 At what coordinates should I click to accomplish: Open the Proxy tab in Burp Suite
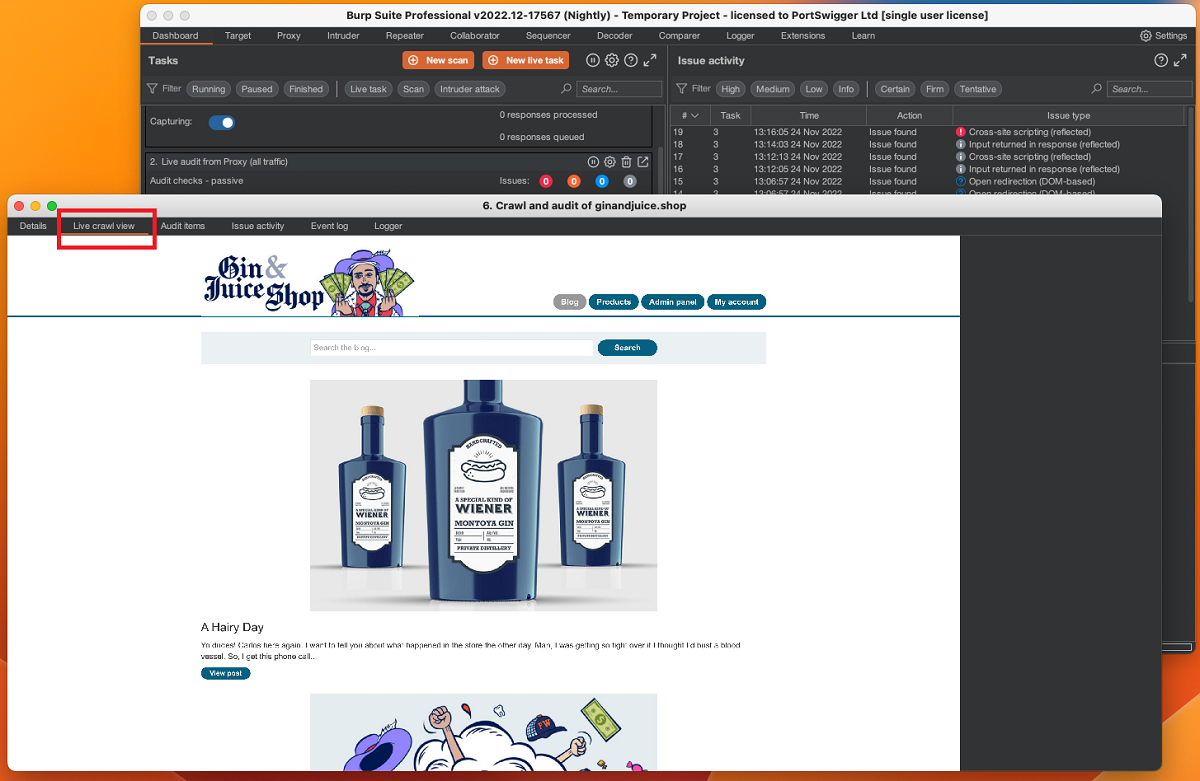(x=289, y=36)
